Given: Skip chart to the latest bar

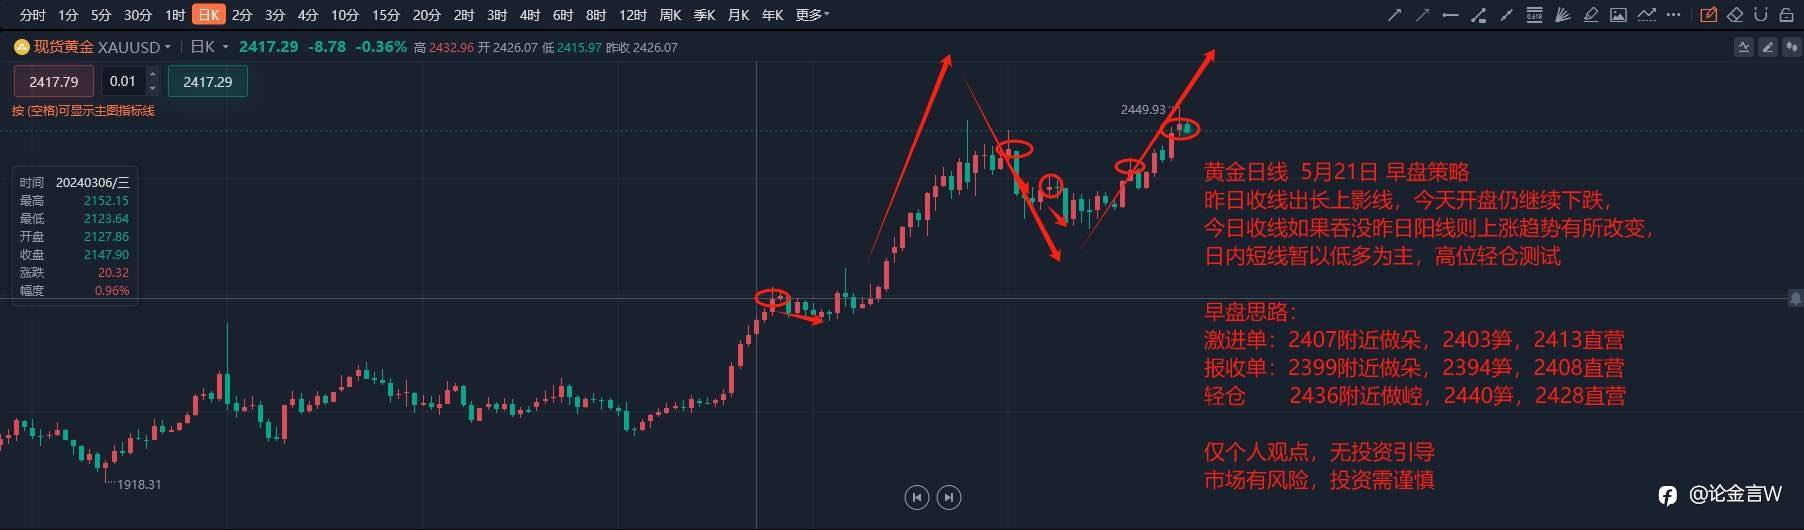Looking at the screenshot, I should click(949, 497).
